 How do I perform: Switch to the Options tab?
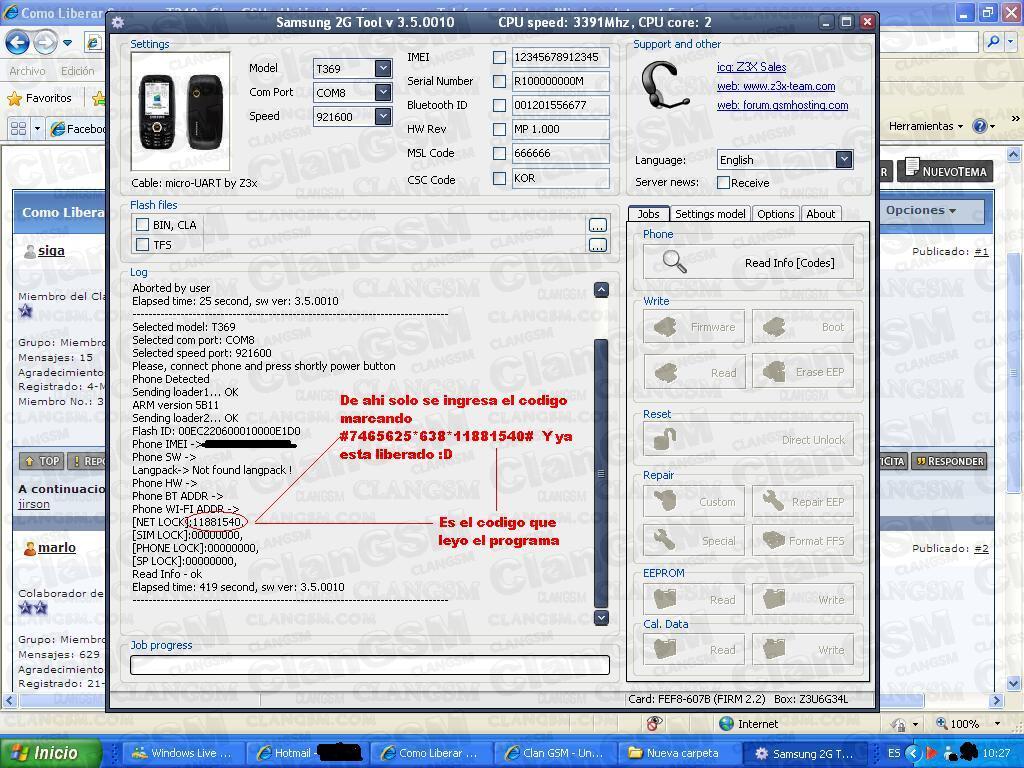pos(777,213)
